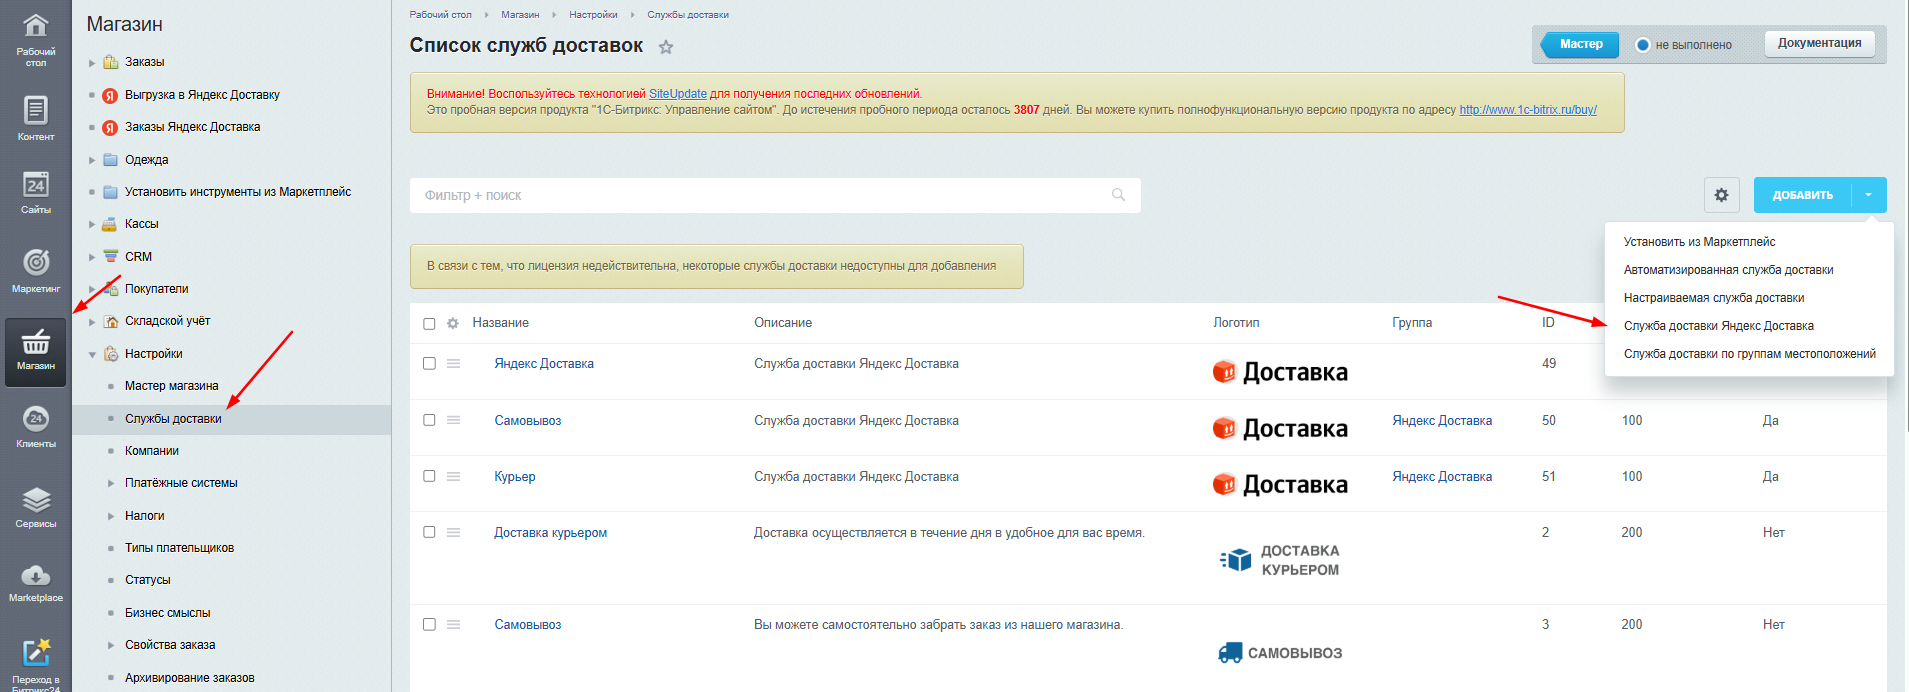Toggle the не выполнено status indicator
Screen dimensions: 1909x692
1642,45
